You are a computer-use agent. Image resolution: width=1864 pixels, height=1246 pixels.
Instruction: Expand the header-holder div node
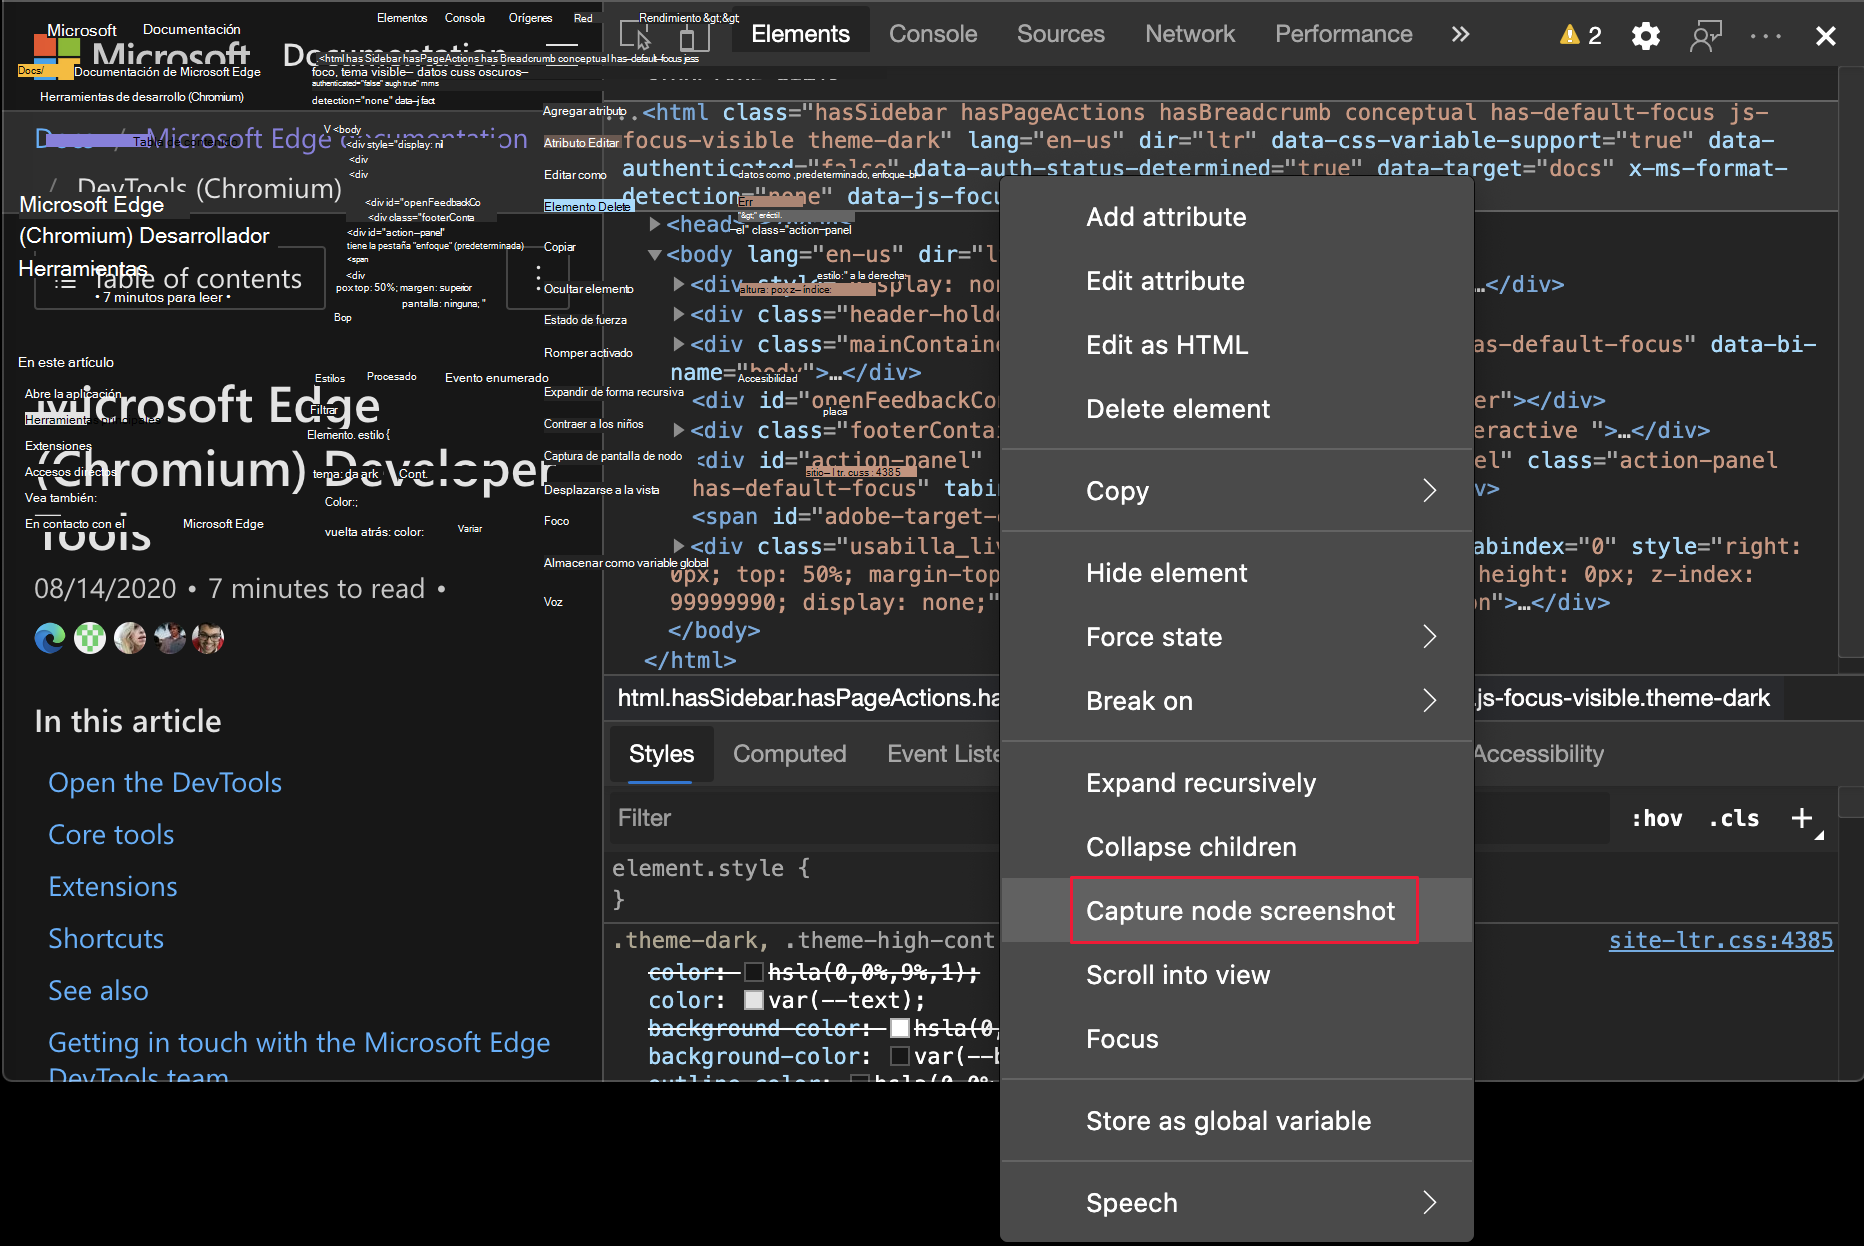click(x=679, y=314)
